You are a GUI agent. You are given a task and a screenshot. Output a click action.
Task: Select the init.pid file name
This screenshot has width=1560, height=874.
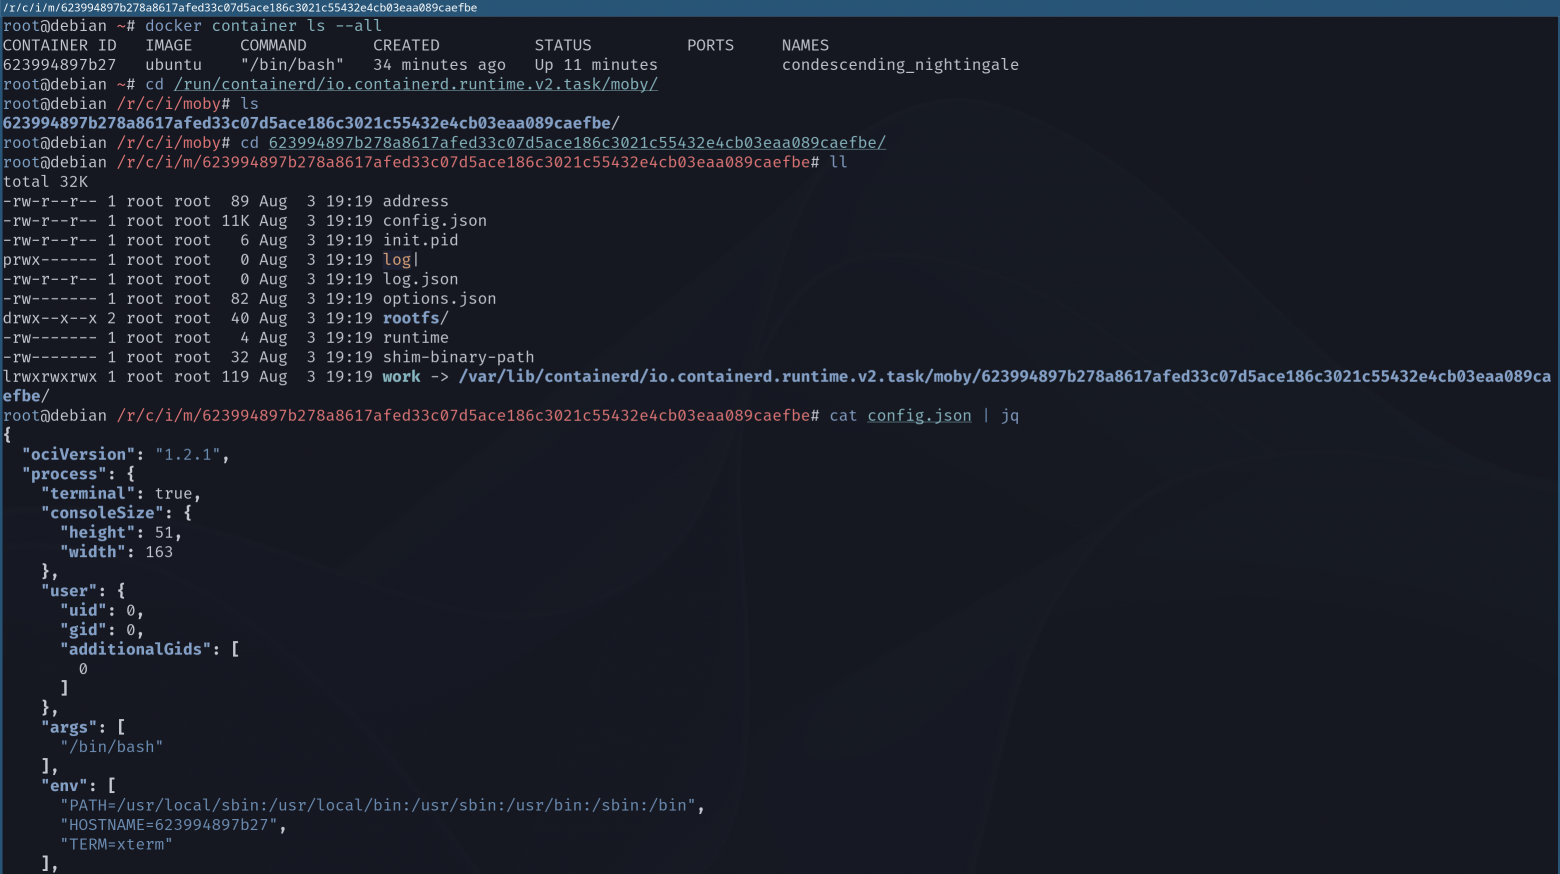[x=420, y=240]
